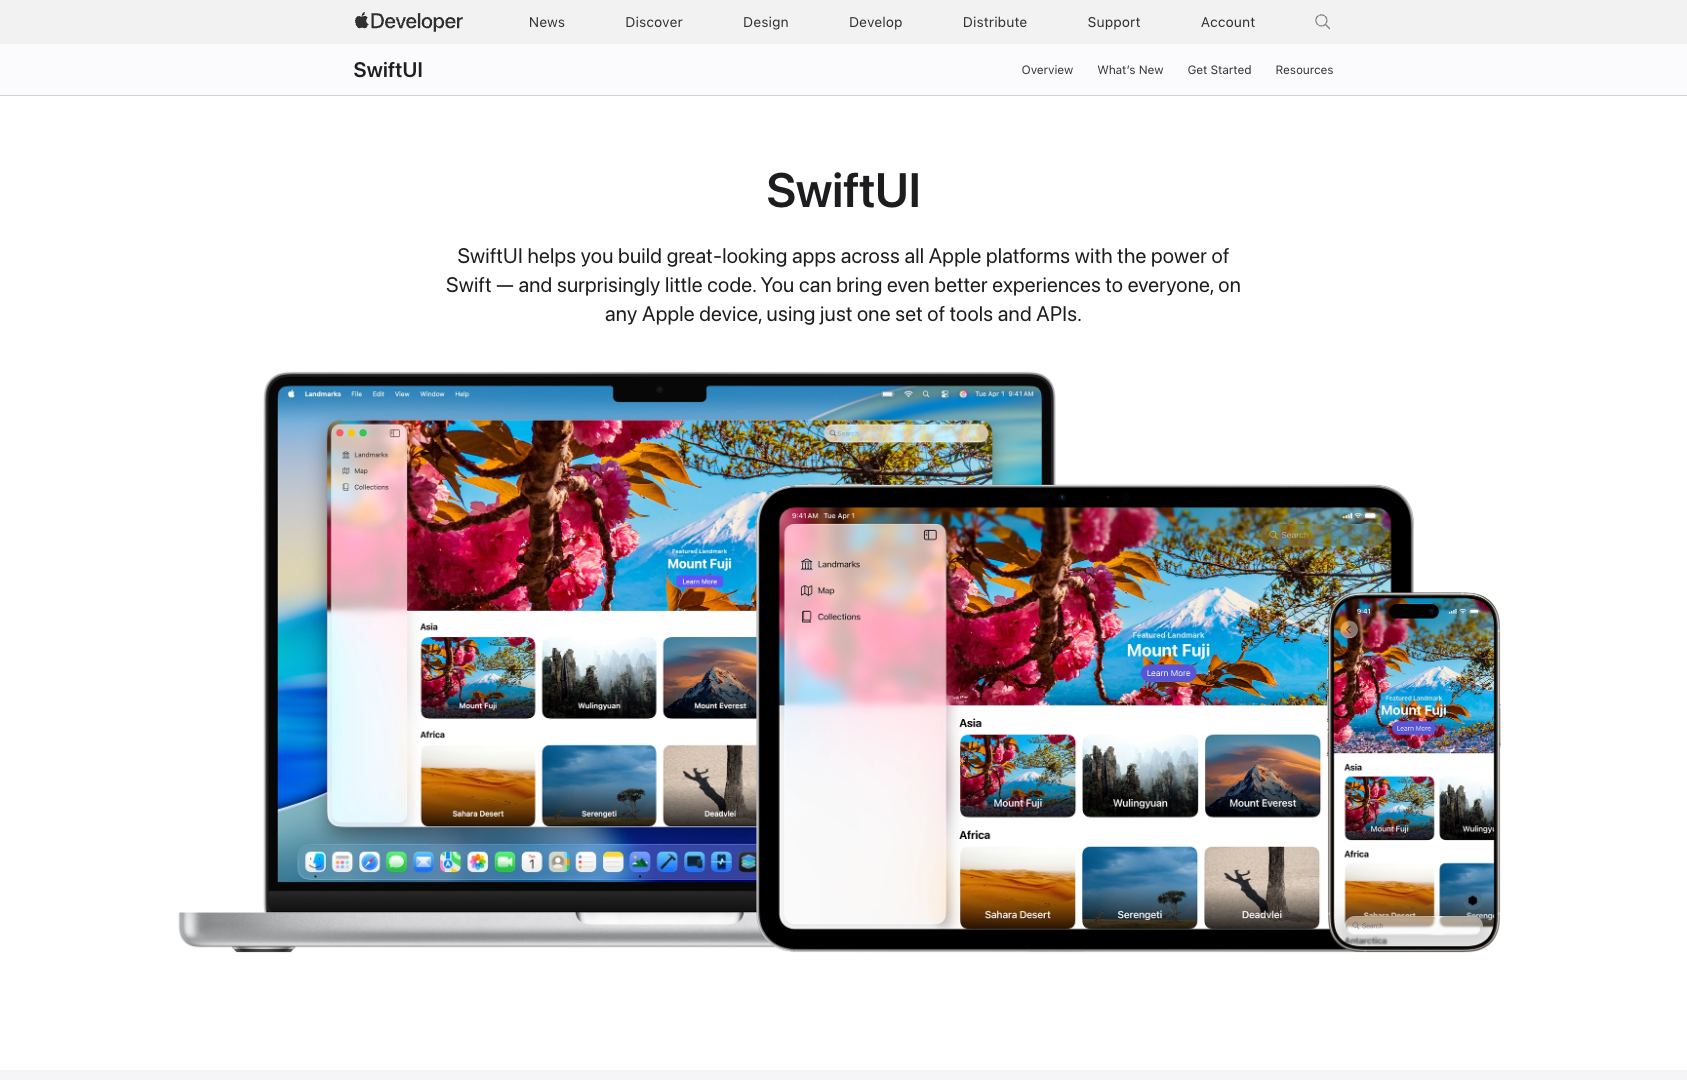Open the Photos app in the Dock

coord(478,861)
